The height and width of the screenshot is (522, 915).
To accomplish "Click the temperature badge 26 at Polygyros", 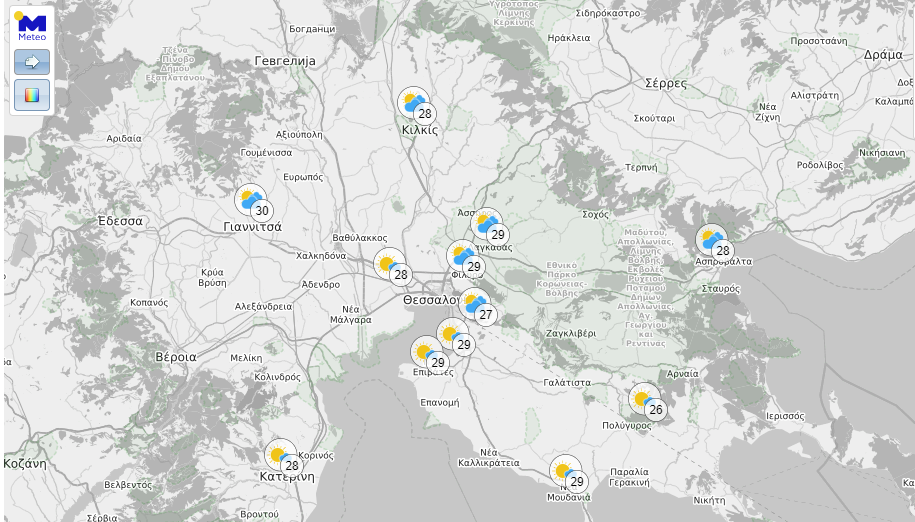I will click(656, 410).
